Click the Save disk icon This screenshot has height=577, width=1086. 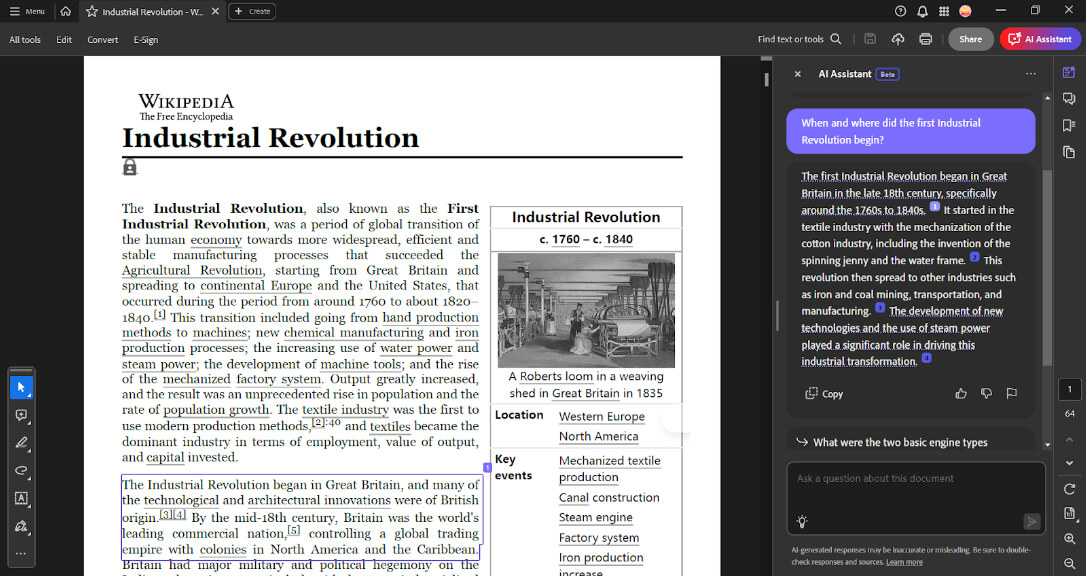click(x=871, y=39)
